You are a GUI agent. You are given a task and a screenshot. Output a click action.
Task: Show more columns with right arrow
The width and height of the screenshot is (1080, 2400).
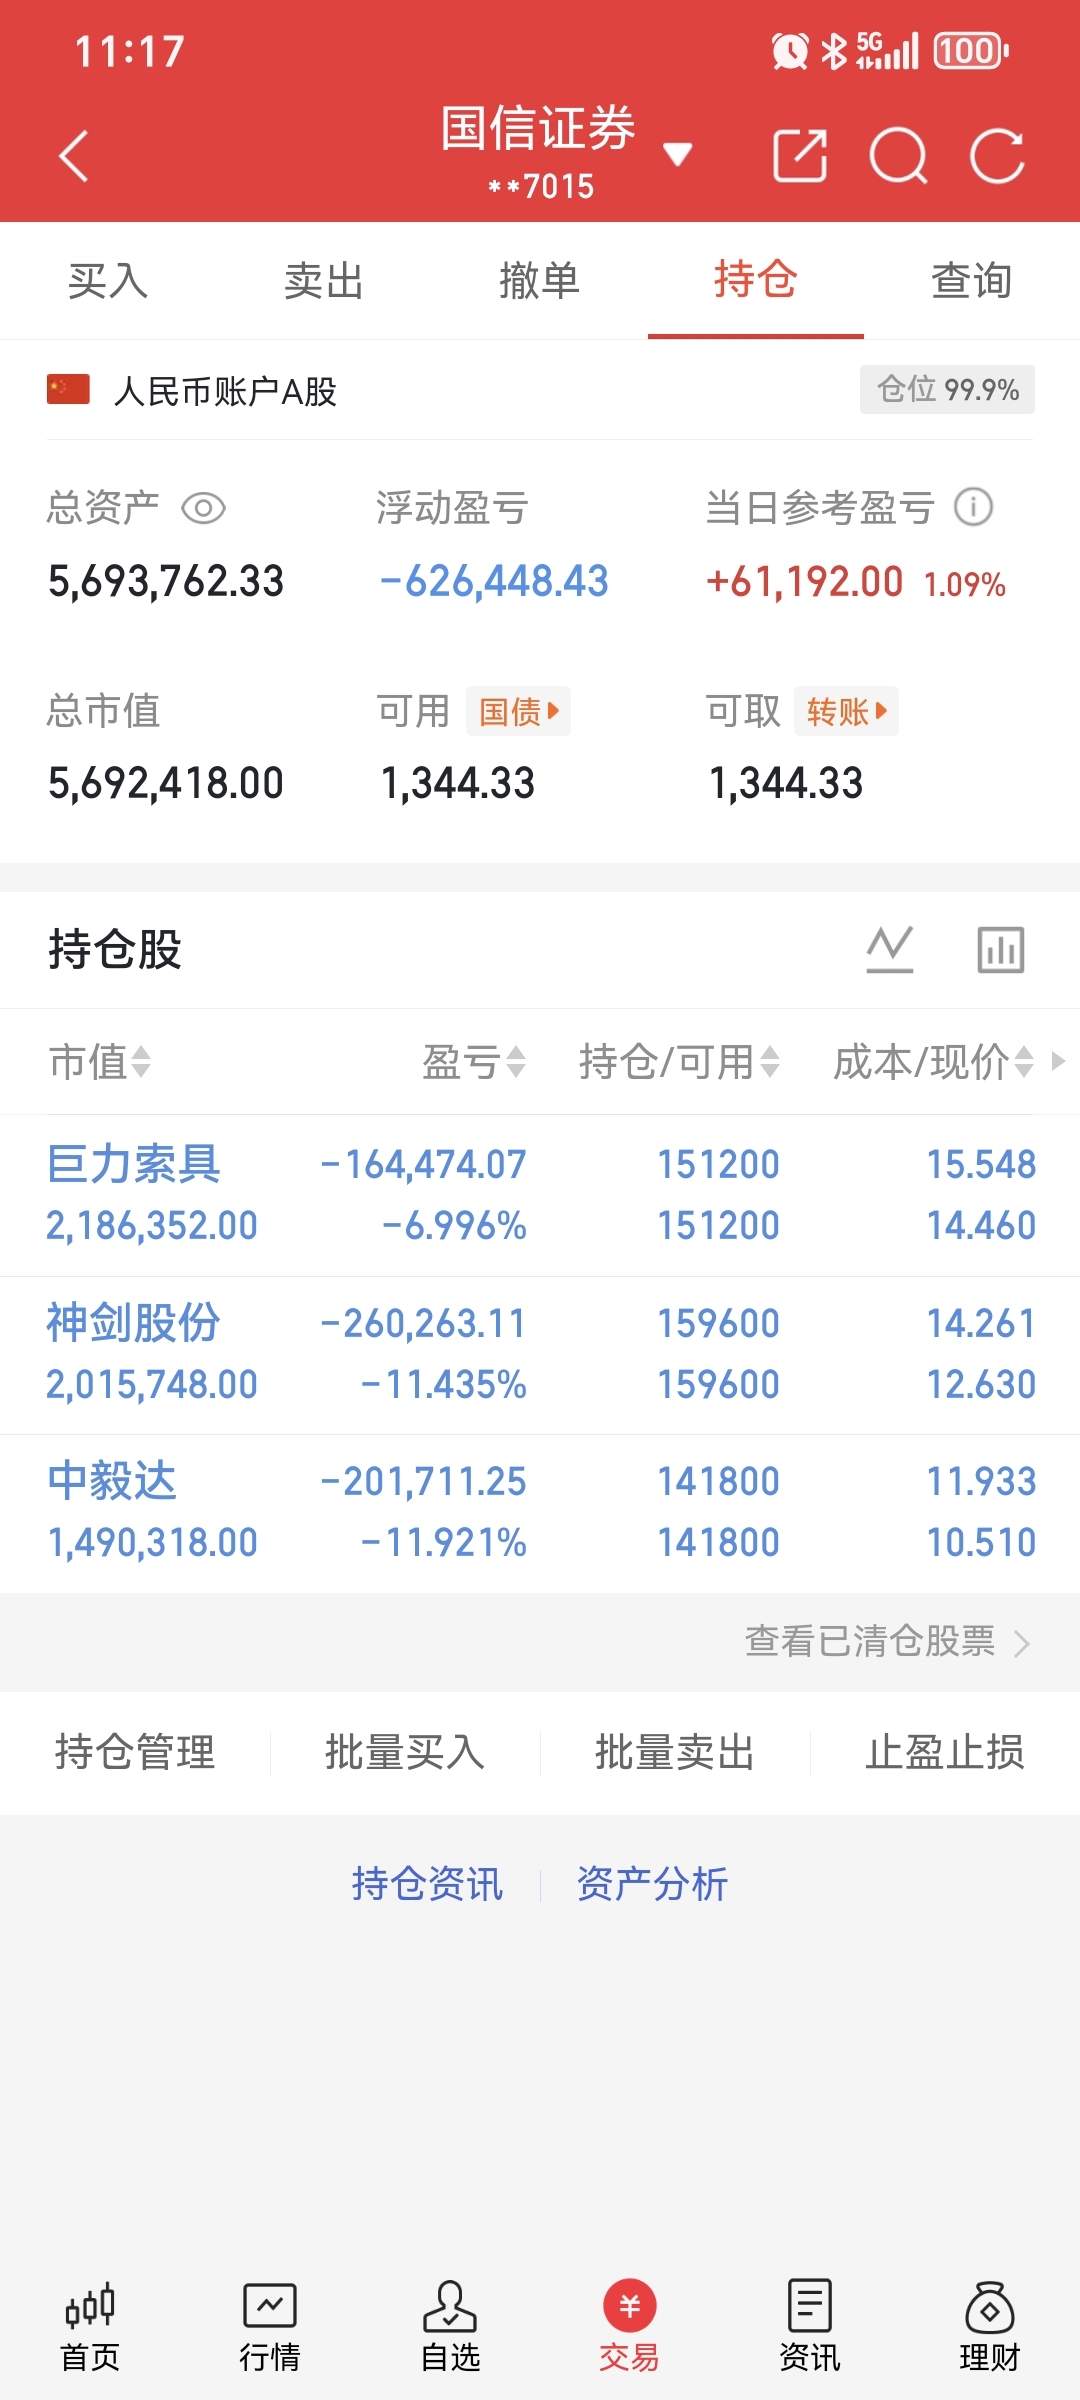tap(1059, 1061)
